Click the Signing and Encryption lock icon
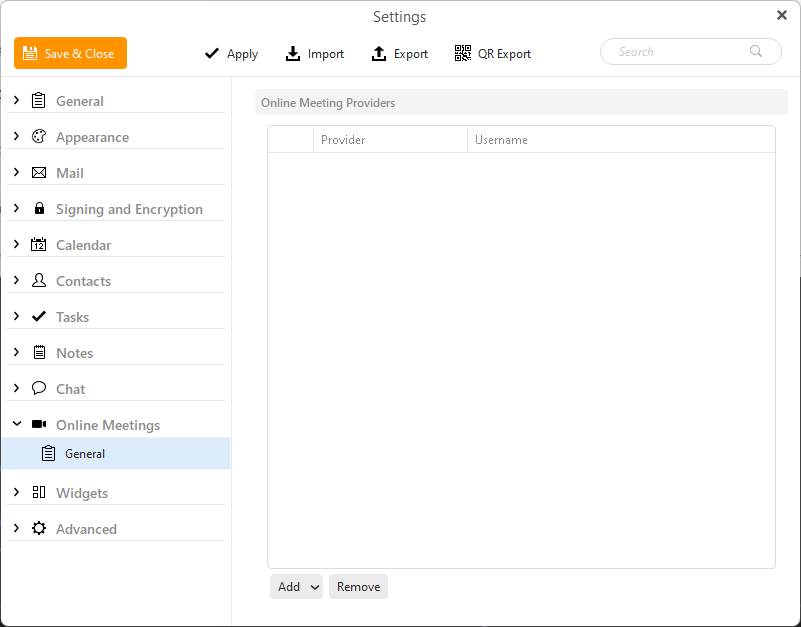 point(39,208)
